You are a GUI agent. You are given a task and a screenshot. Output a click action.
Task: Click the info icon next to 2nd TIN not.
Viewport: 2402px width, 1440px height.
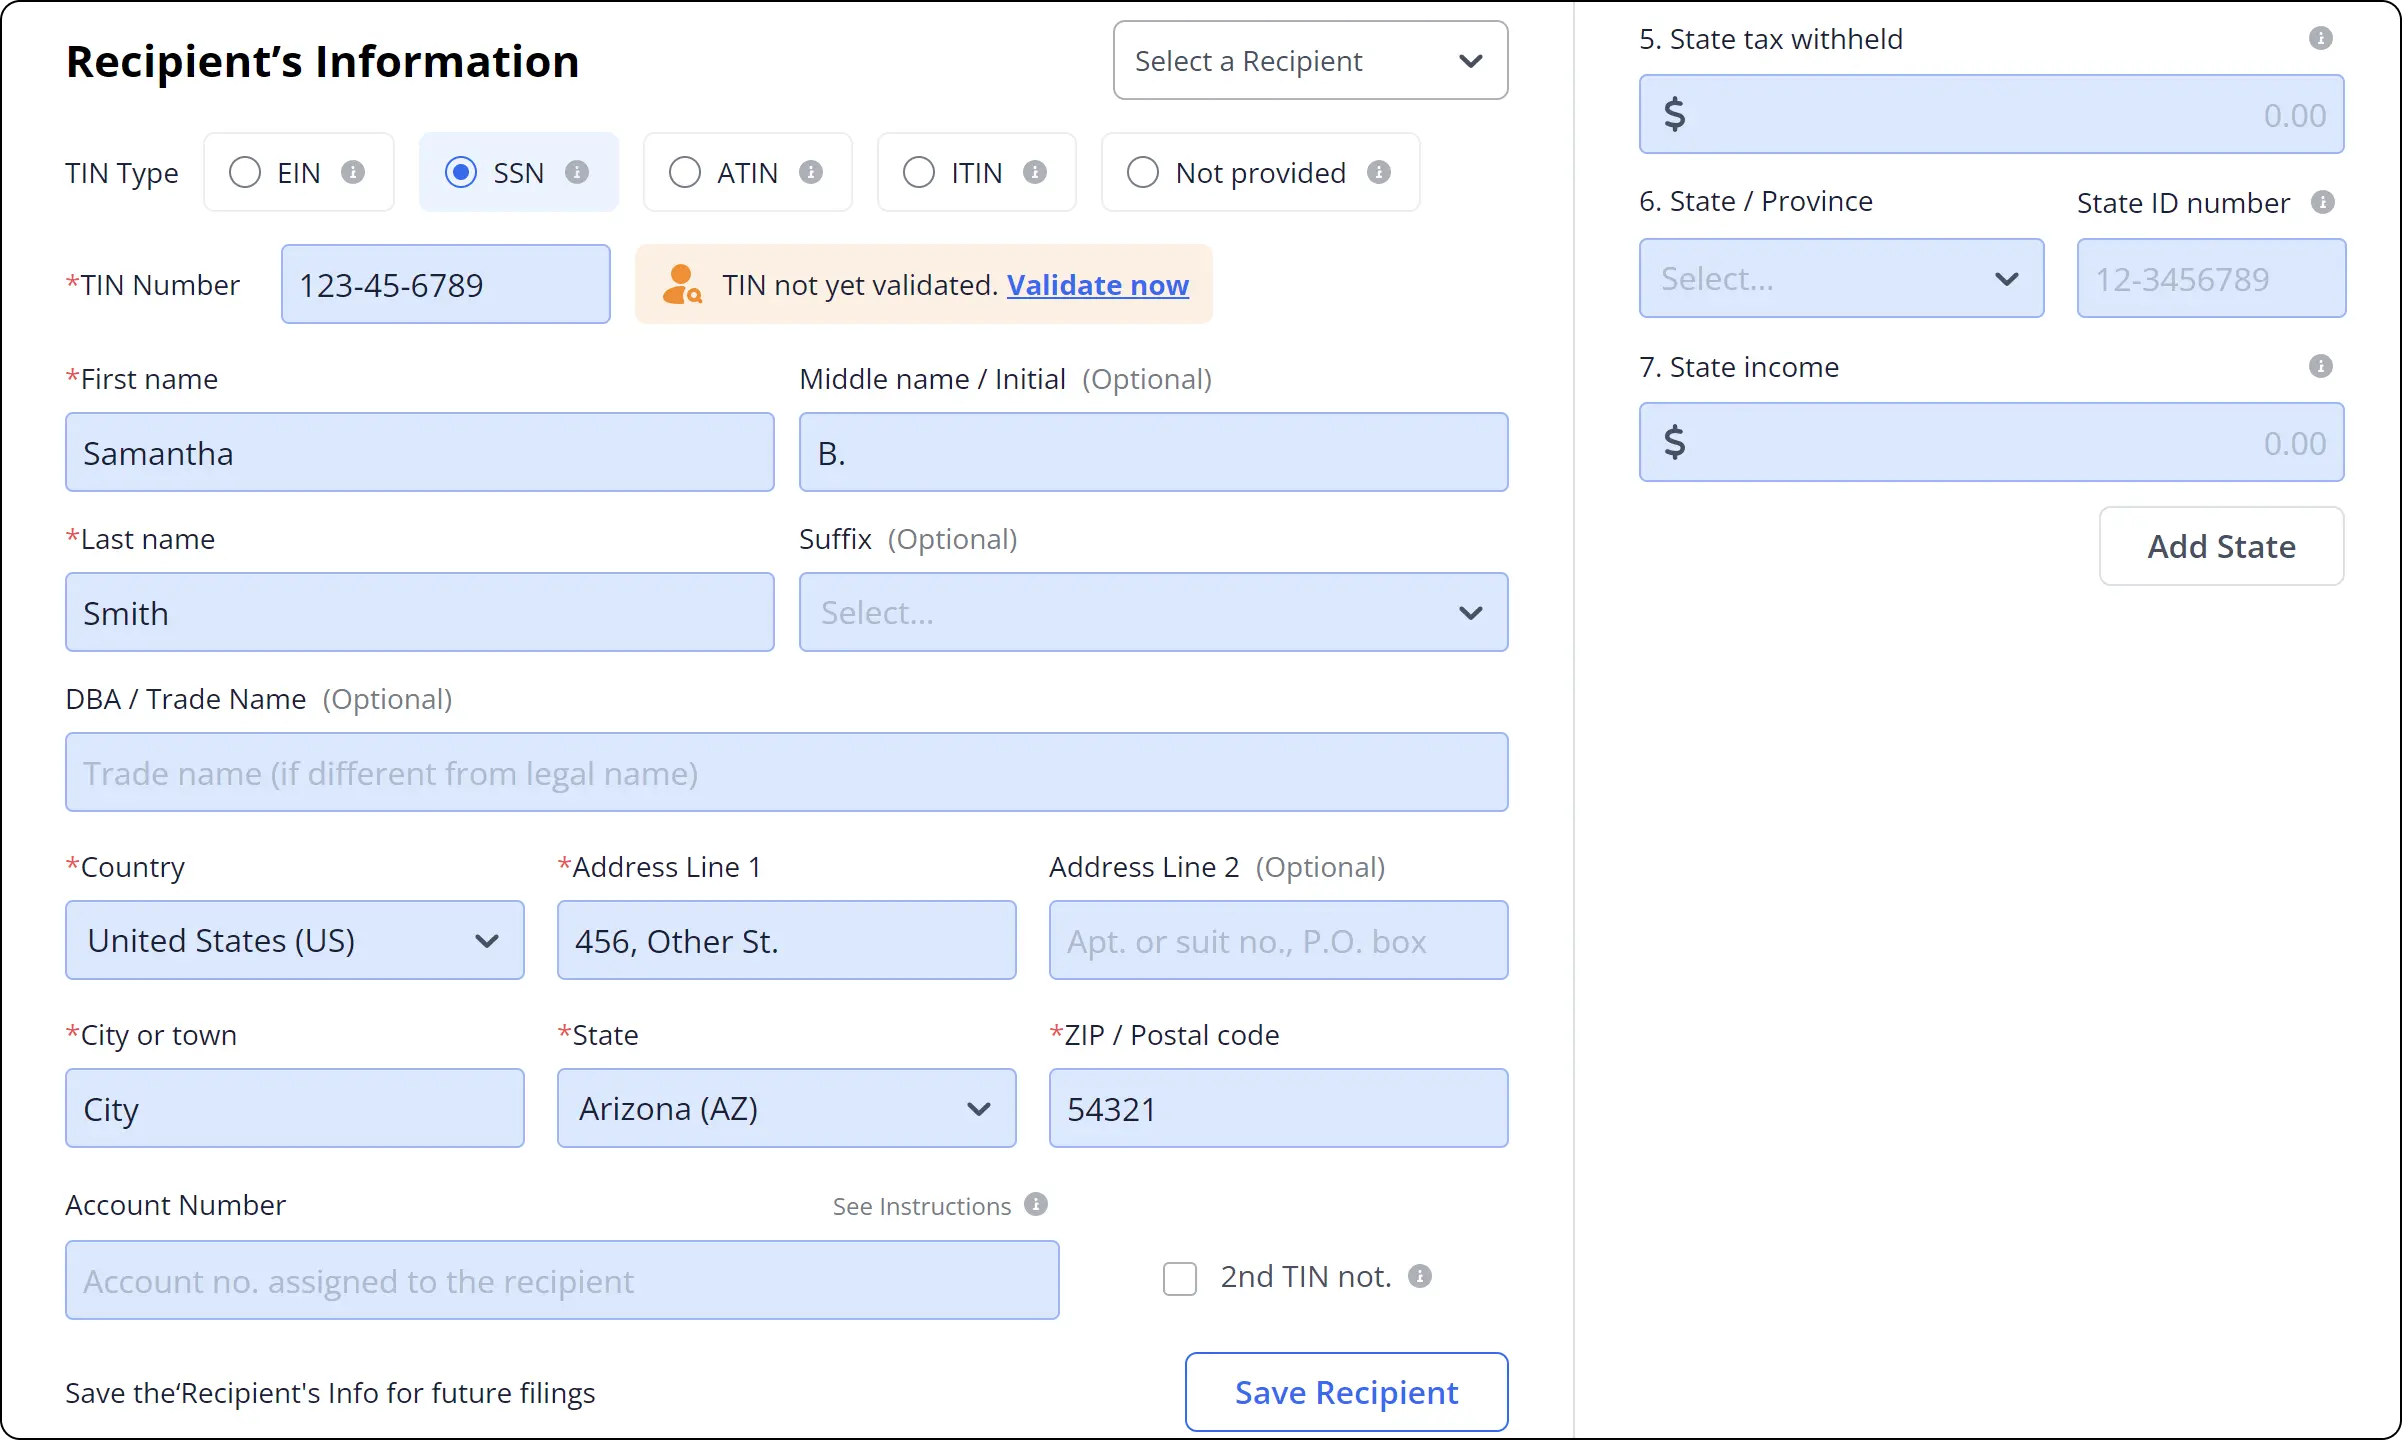[1422, 1275]
